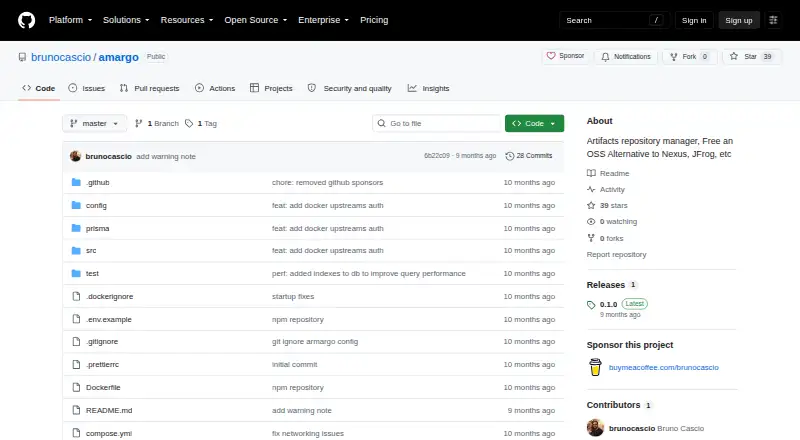Switch to the Projects tab
This screenshot has width=800, height=440.
pos(271,88)
